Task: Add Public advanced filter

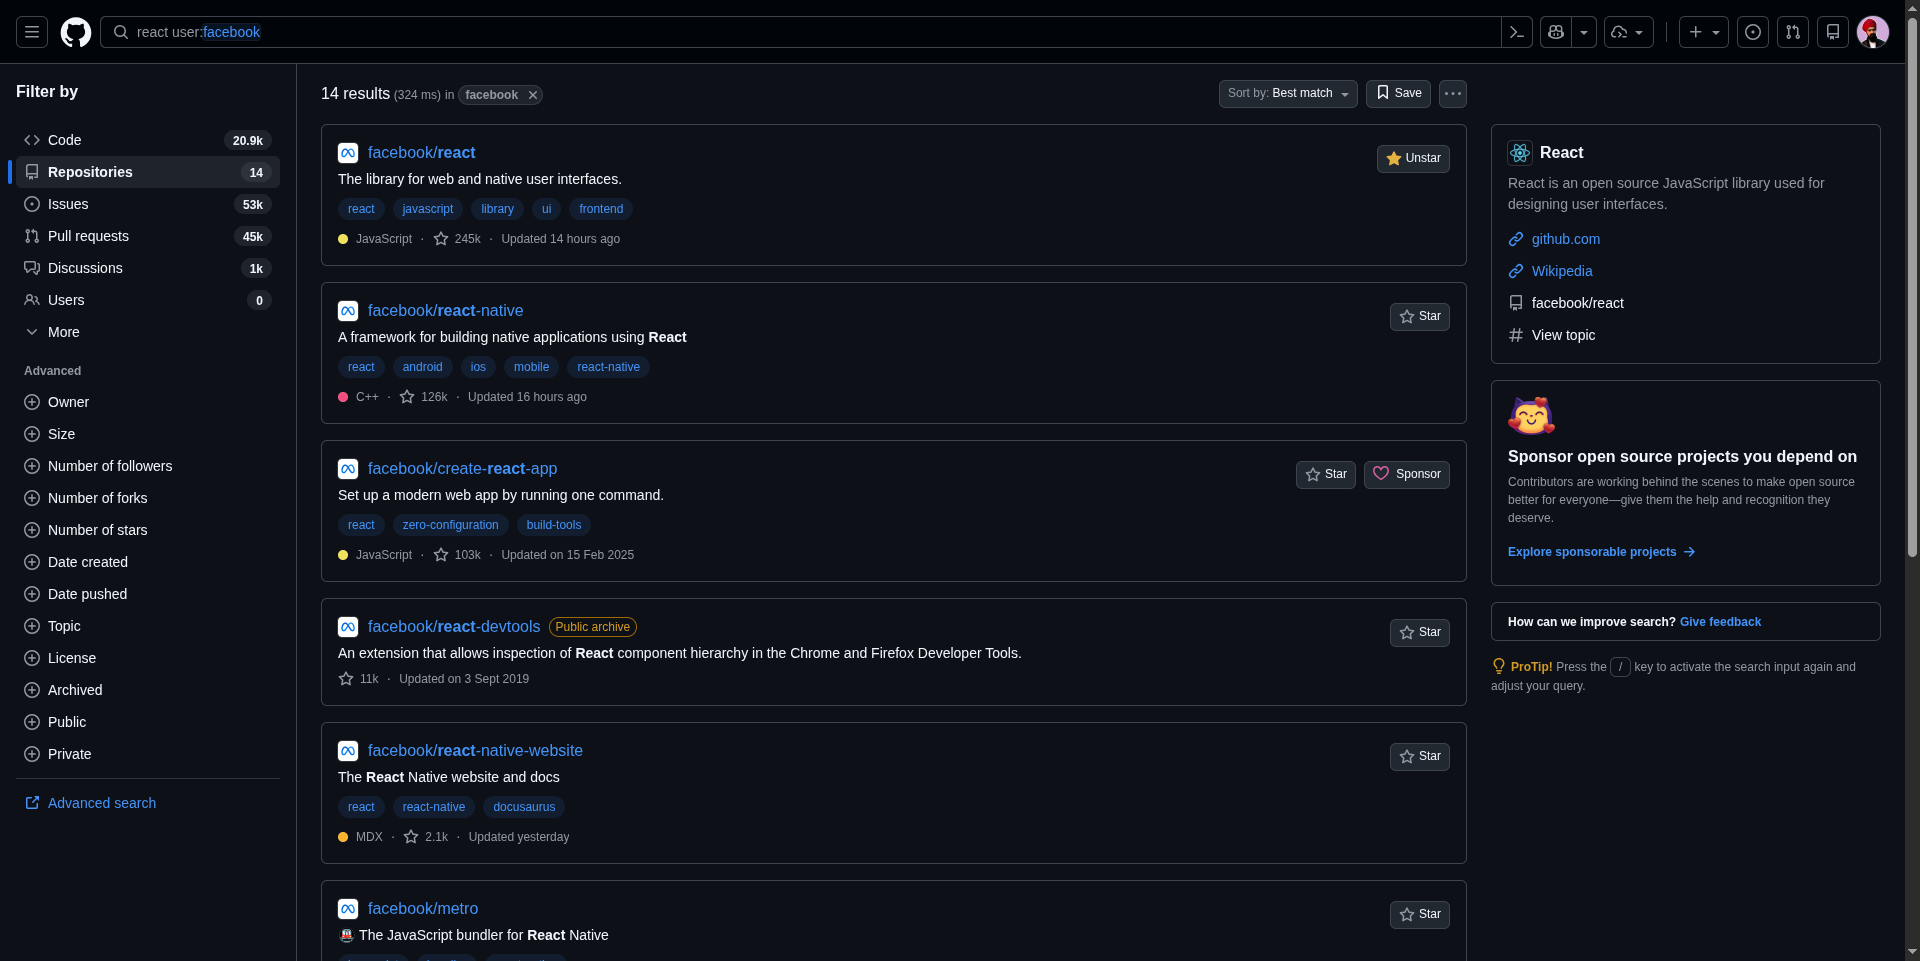Action: click(x=148, y=722)
